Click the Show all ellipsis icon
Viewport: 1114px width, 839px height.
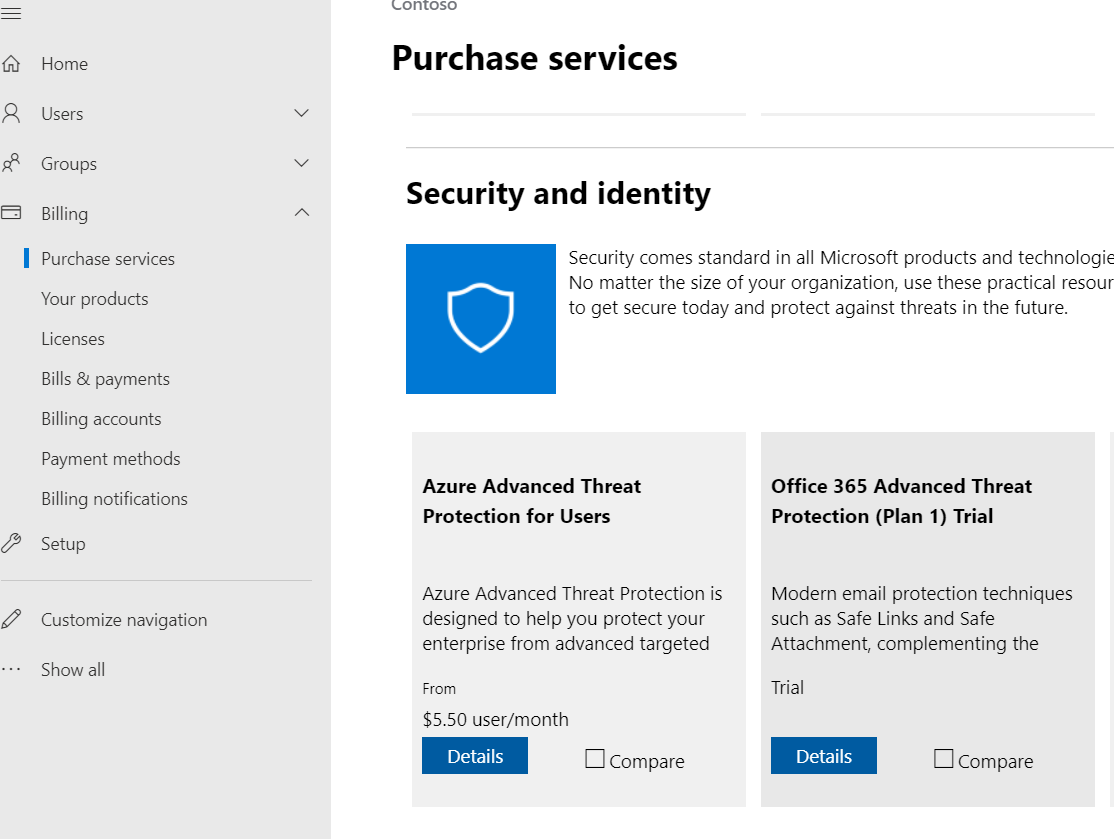(12, 669)
